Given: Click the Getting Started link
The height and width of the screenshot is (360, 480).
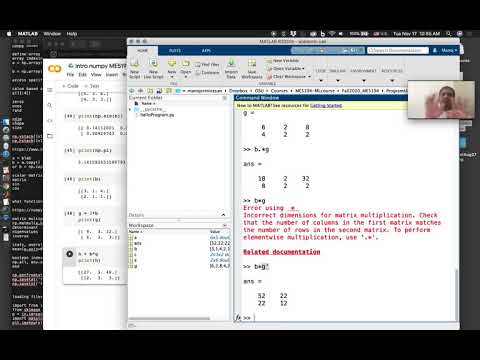Looking at the screenshot, I should pyautogui.click(x=326, y=105).
